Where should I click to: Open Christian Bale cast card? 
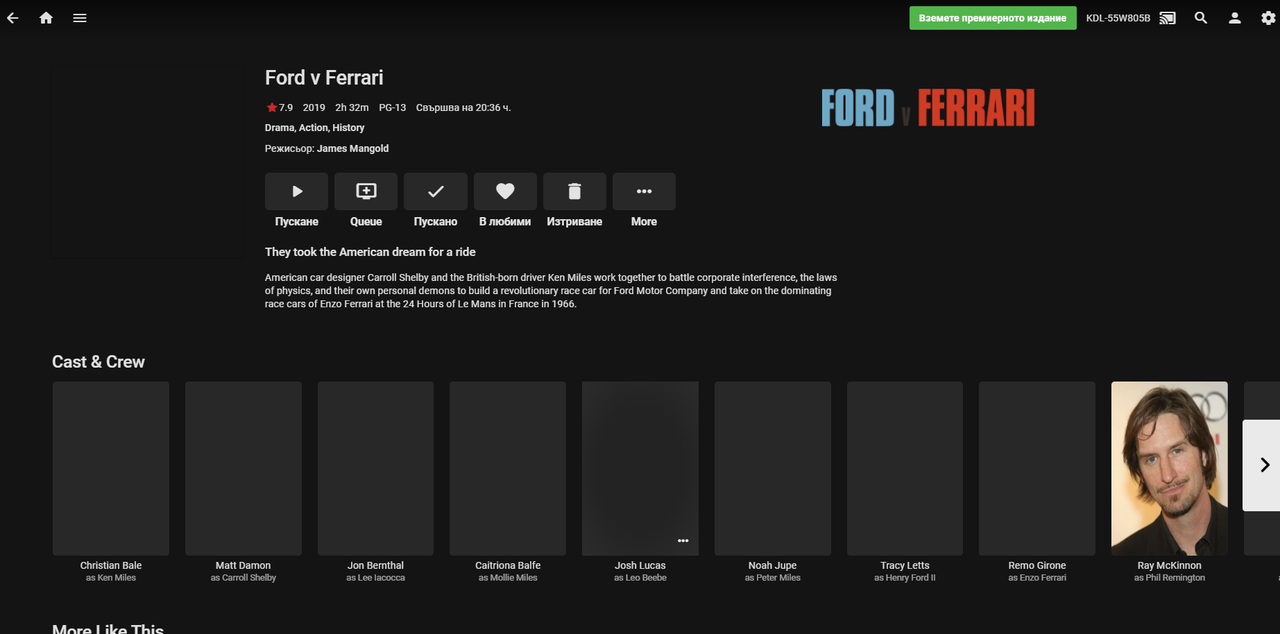111,468
